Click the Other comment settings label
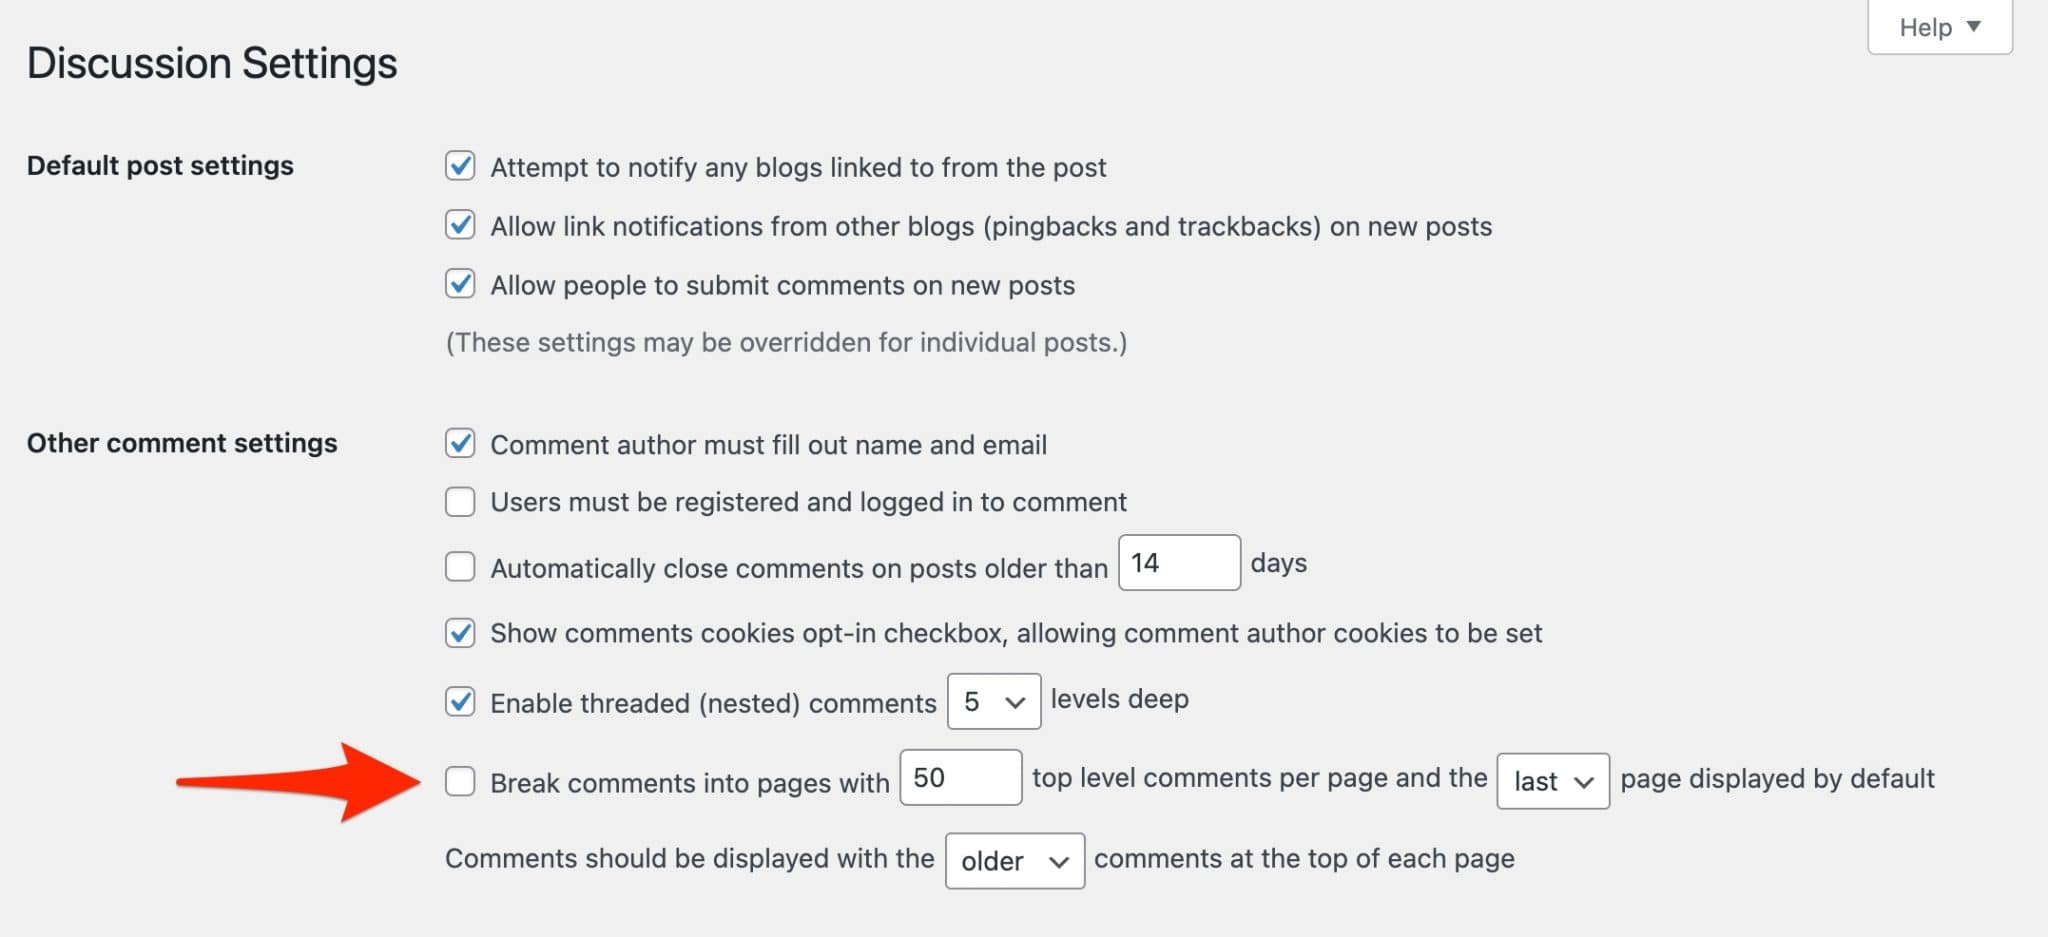 pyautogui.click(x=181, y=443)
